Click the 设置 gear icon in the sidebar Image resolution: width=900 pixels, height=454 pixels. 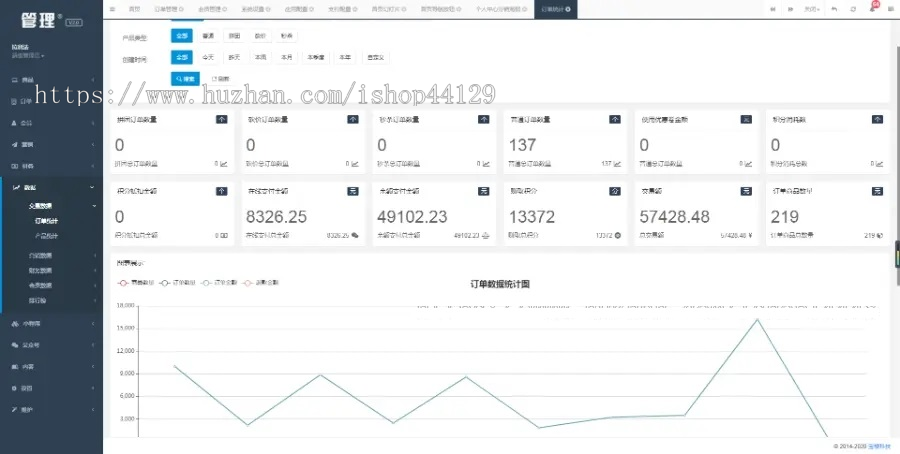[15, 388]
